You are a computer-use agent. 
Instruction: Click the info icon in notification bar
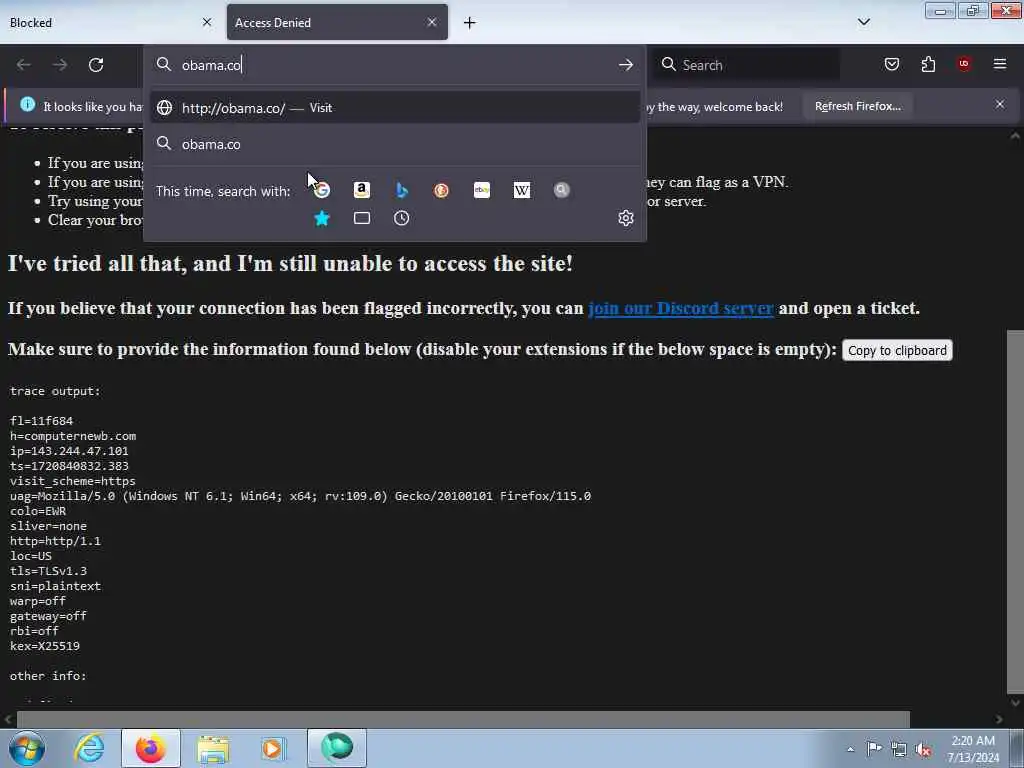[27, 104]
